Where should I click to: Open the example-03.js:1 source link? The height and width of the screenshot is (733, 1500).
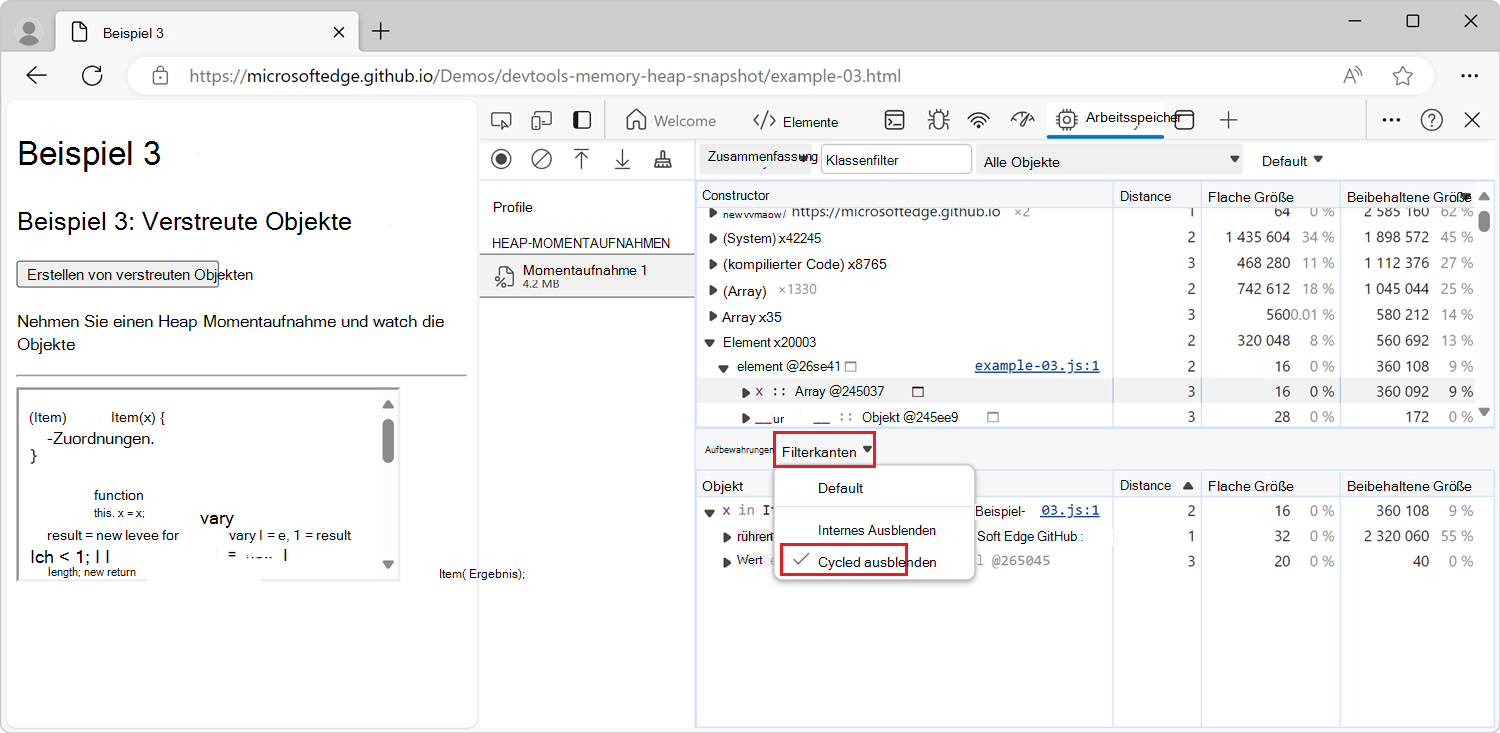point(1037,366)
